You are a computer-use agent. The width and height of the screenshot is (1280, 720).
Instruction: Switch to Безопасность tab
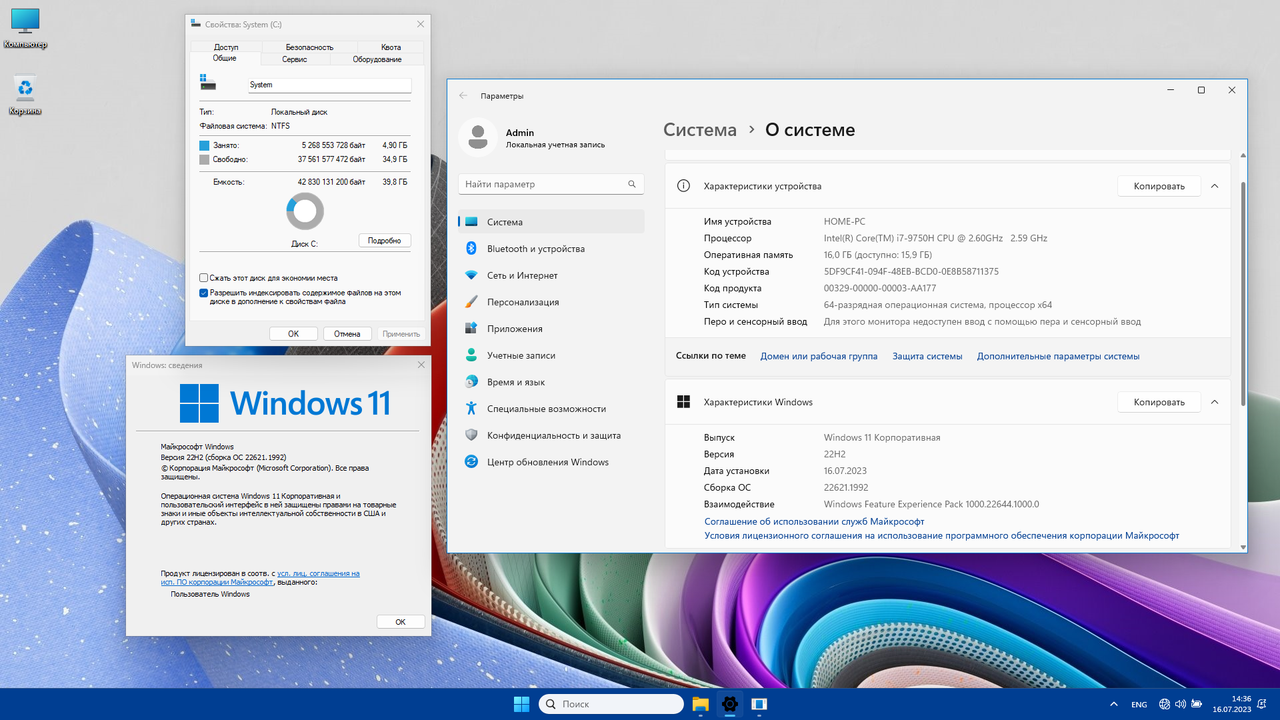point(309,47)
